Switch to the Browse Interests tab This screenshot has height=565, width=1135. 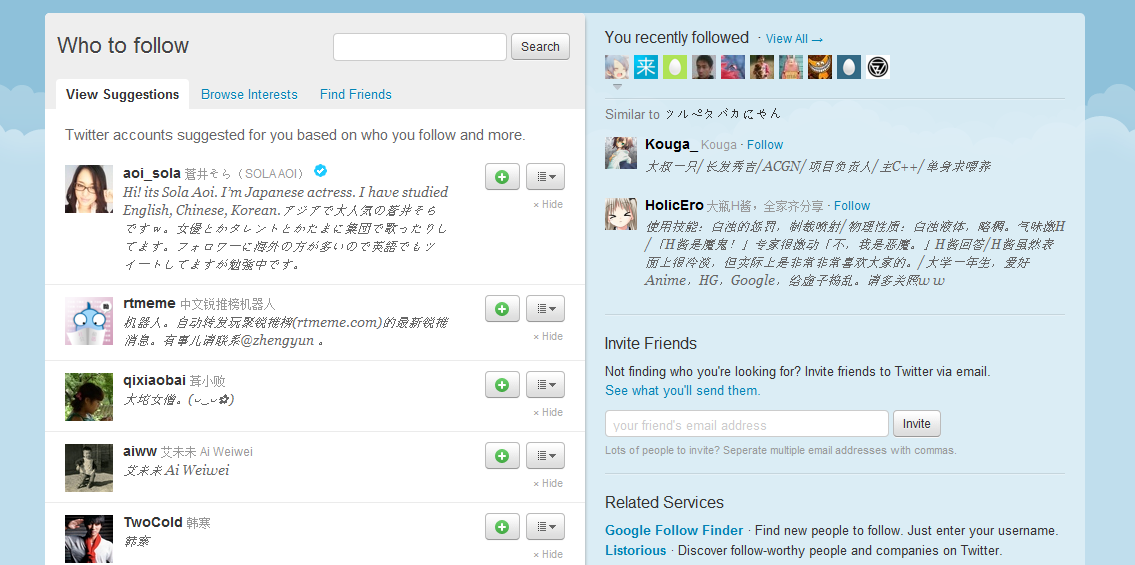point(249,94)
